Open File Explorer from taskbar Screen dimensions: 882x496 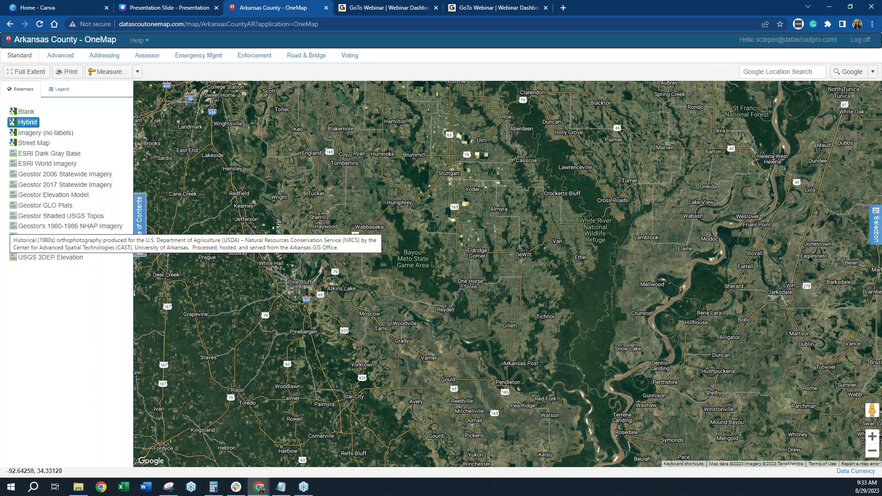[78, 486]
